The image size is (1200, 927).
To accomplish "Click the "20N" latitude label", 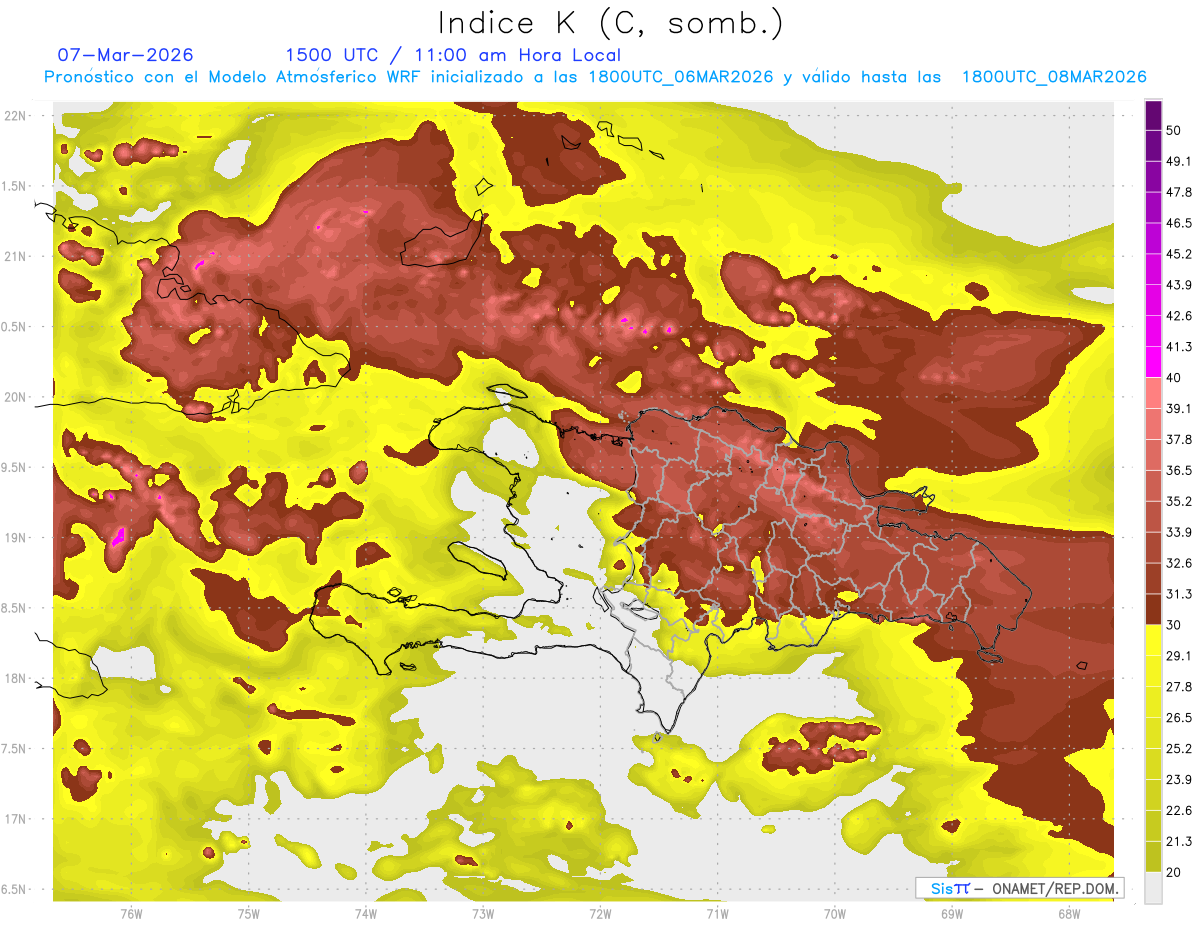I will point(16,397).
